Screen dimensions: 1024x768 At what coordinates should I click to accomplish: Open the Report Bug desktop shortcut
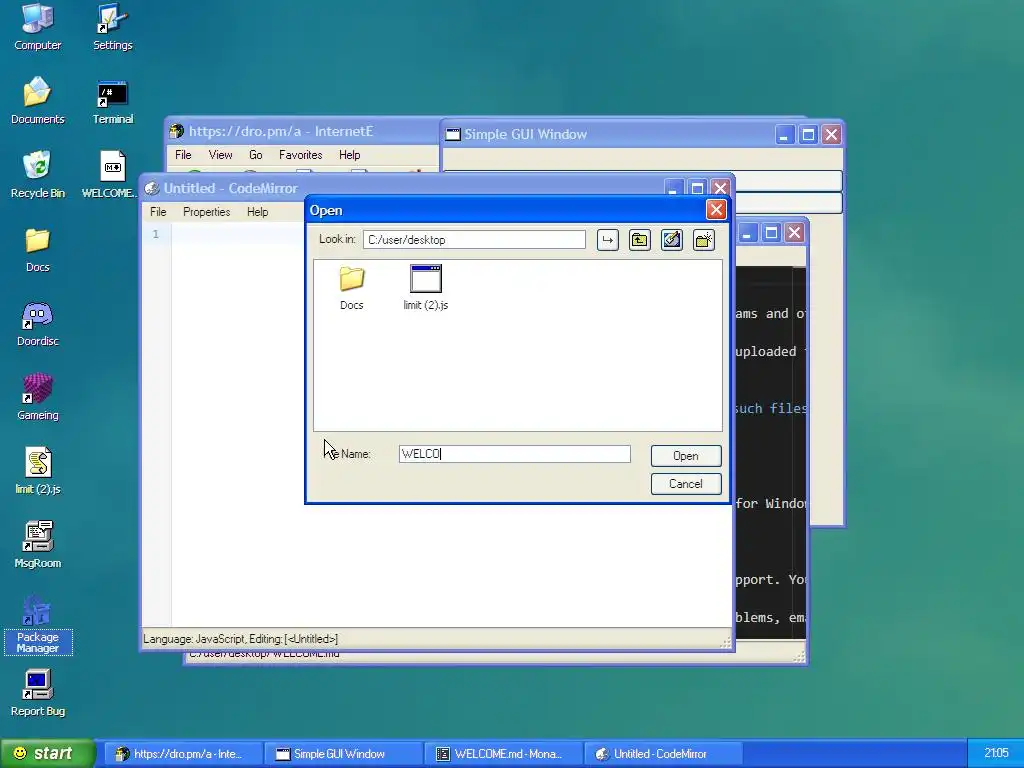37,693
